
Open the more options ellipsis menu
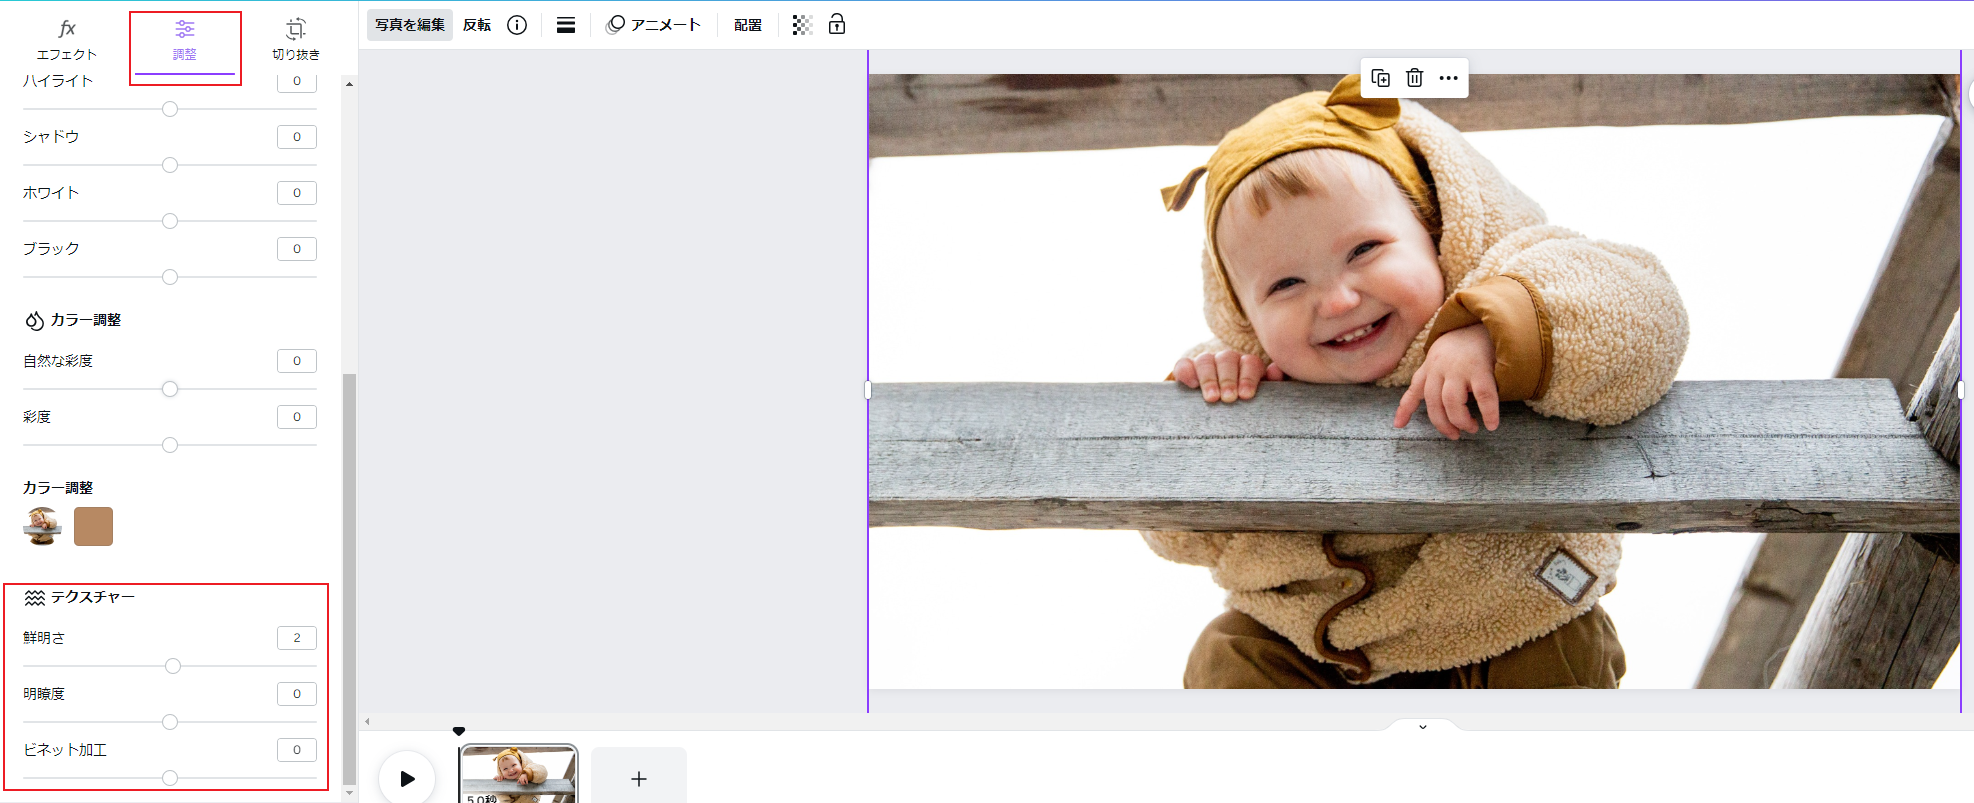coord(1448,78)
